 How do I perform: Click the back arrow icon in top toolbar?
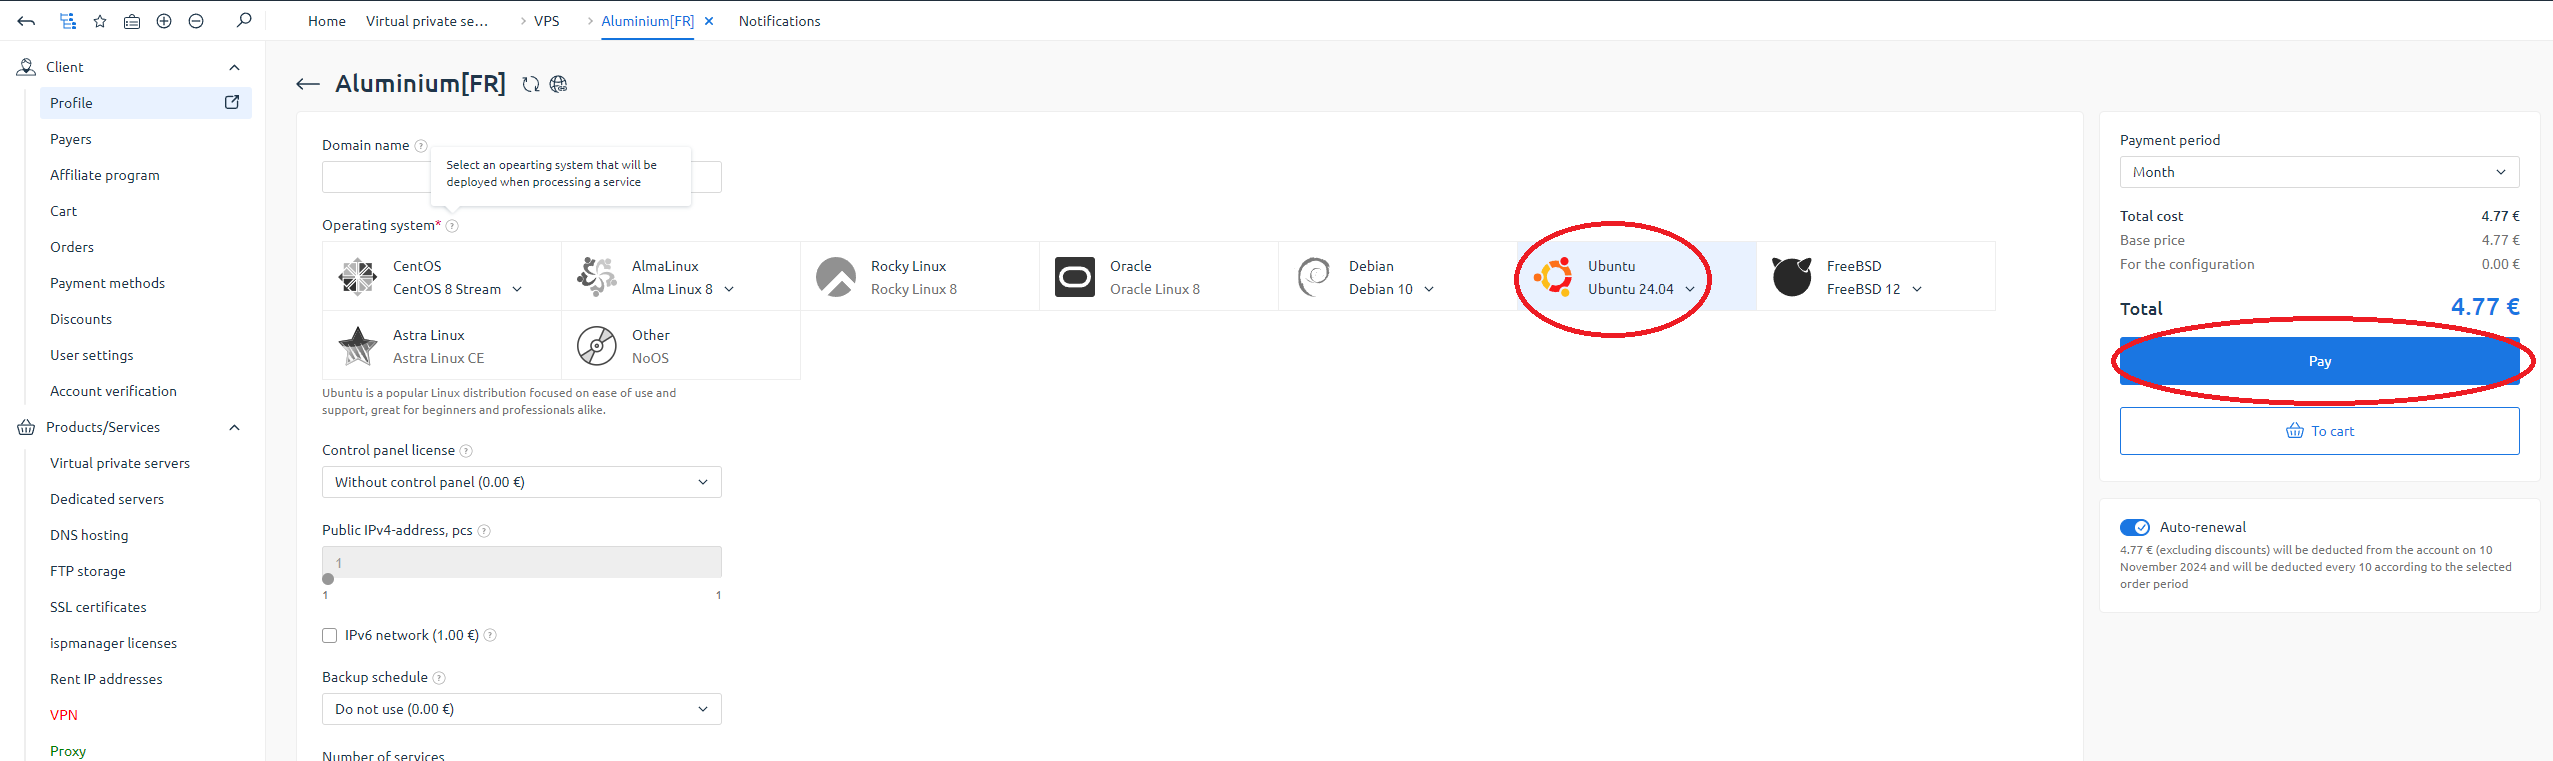tap(26, 21)
